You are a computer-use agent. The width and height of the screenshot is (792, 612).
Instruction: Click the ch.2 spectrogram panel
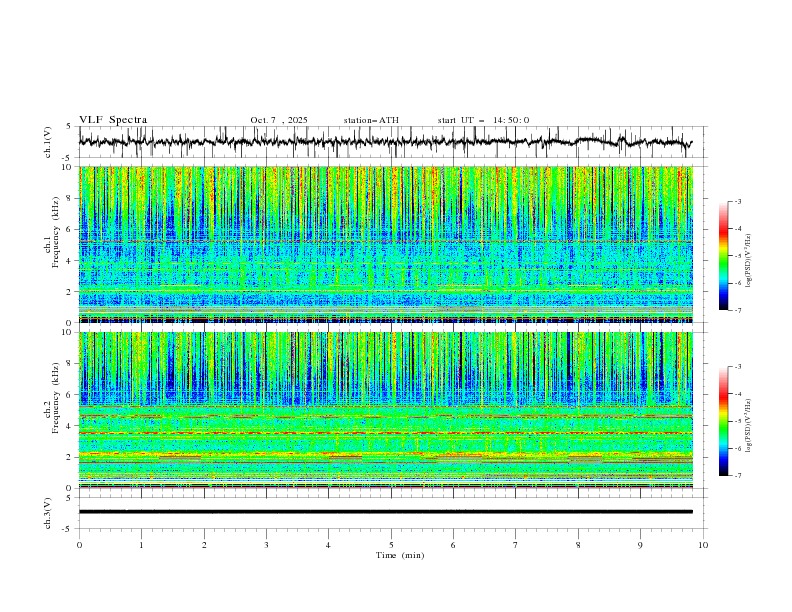pyautogui.click(x=385, y=410)
